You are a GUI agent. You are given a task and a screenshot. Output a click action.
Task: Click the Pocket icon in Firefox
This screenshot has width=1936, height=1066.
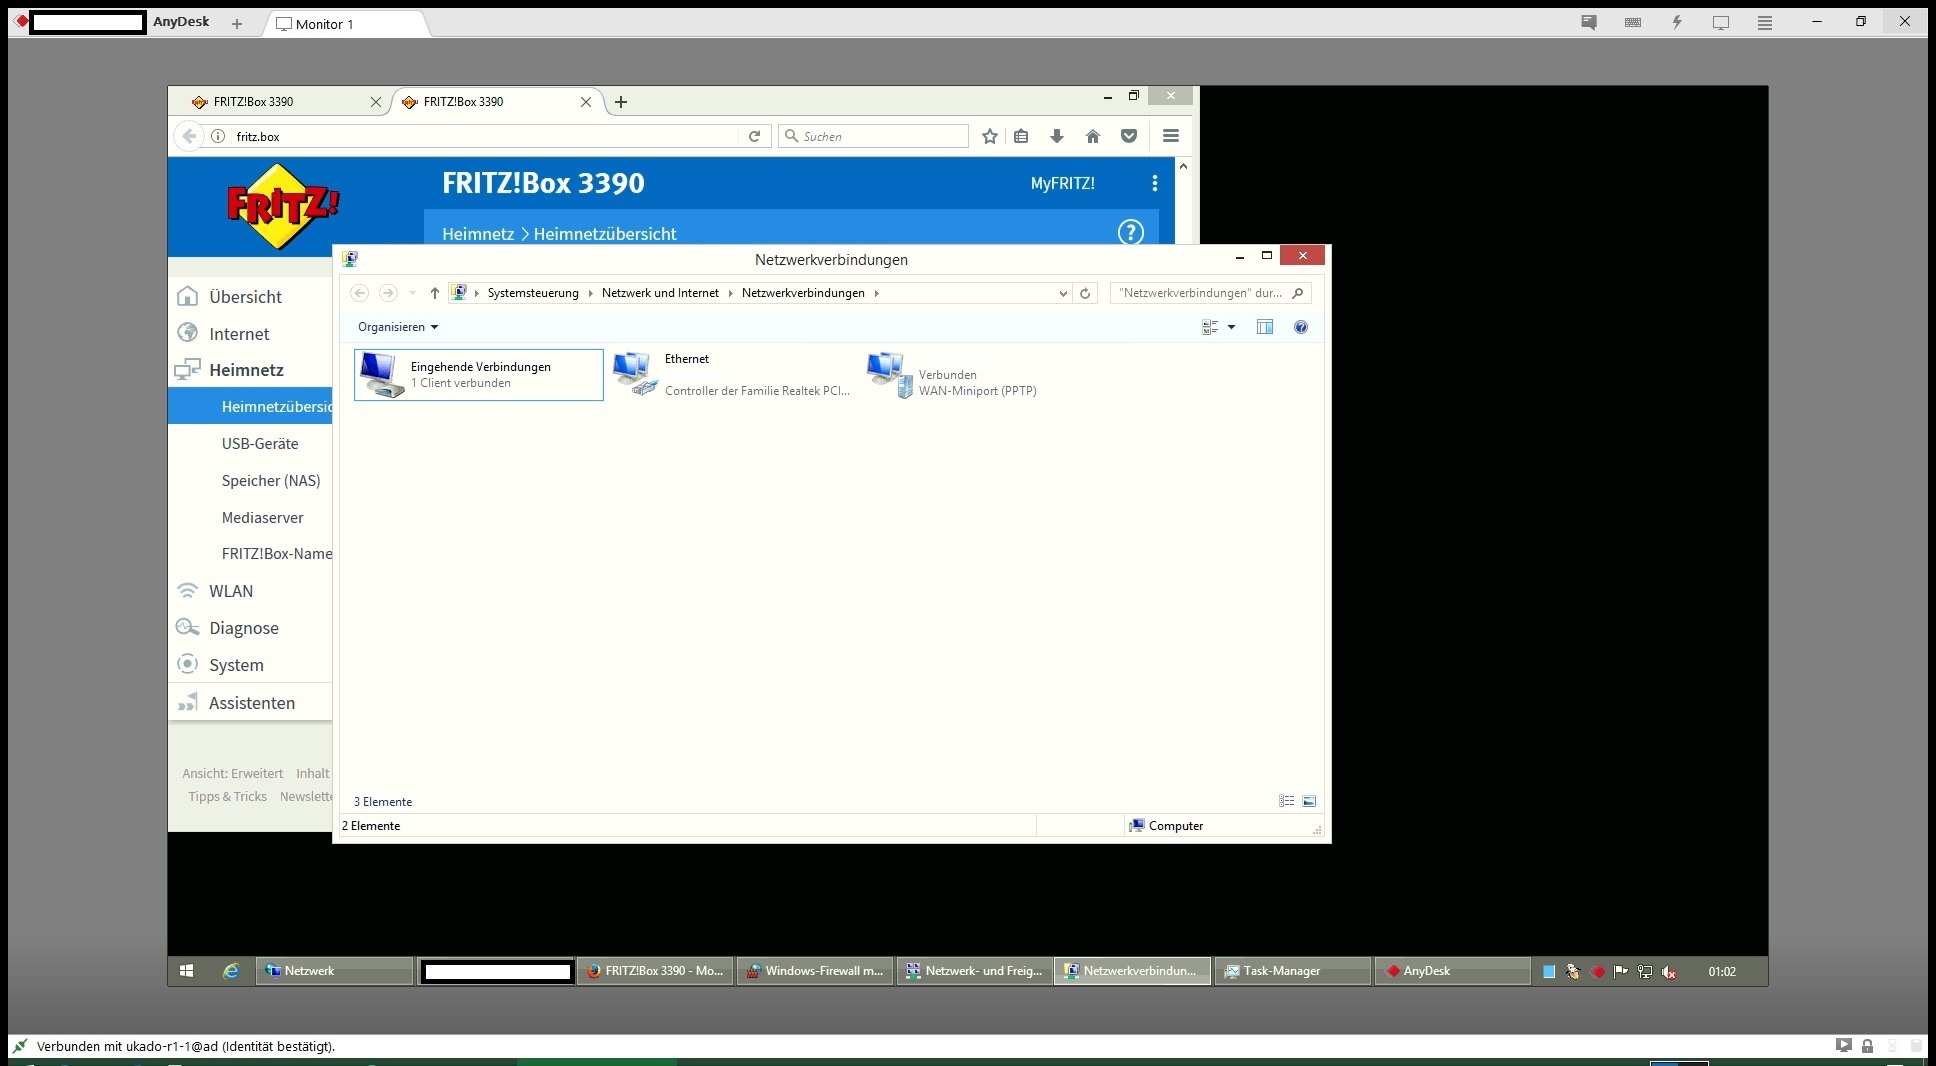[1129, 136]
